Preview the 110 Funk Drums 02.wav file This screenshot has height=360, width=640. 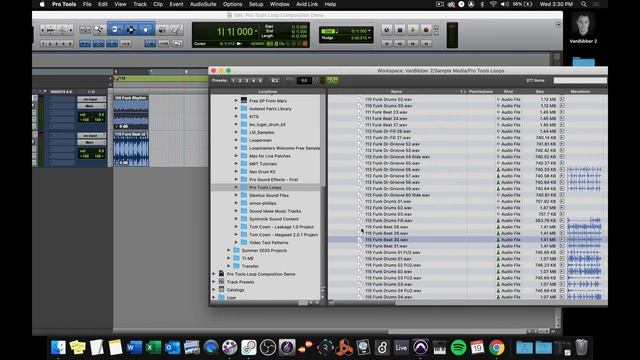click(562, 99)
